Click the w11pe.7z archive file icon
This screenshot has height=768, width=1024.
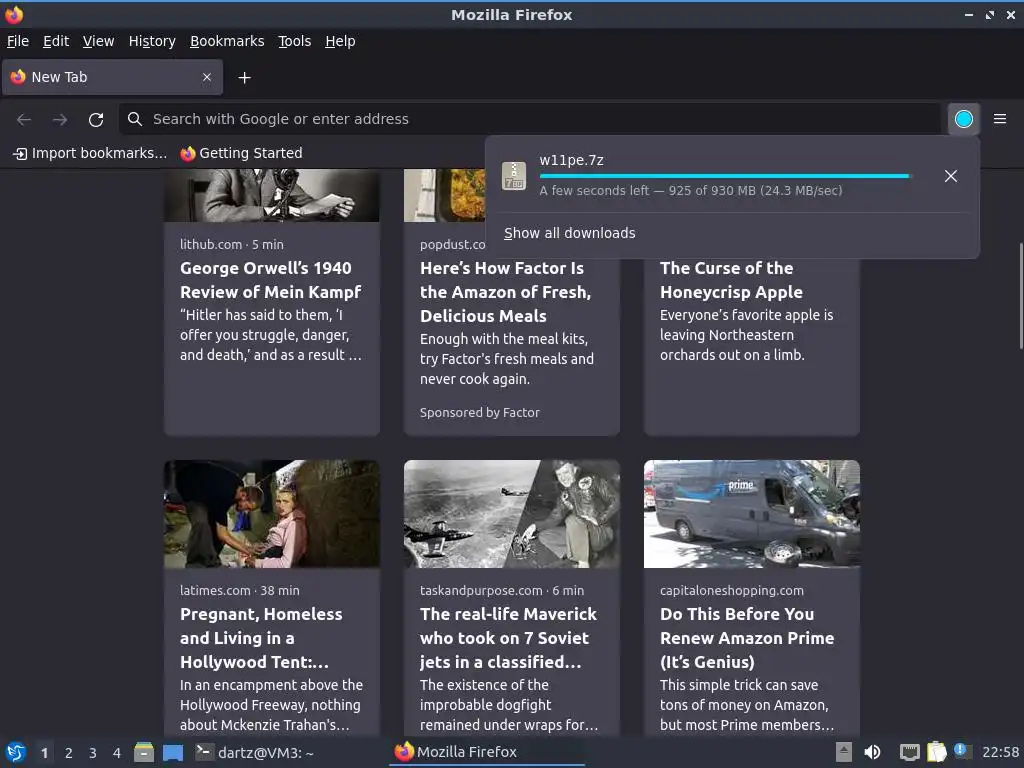514,176
